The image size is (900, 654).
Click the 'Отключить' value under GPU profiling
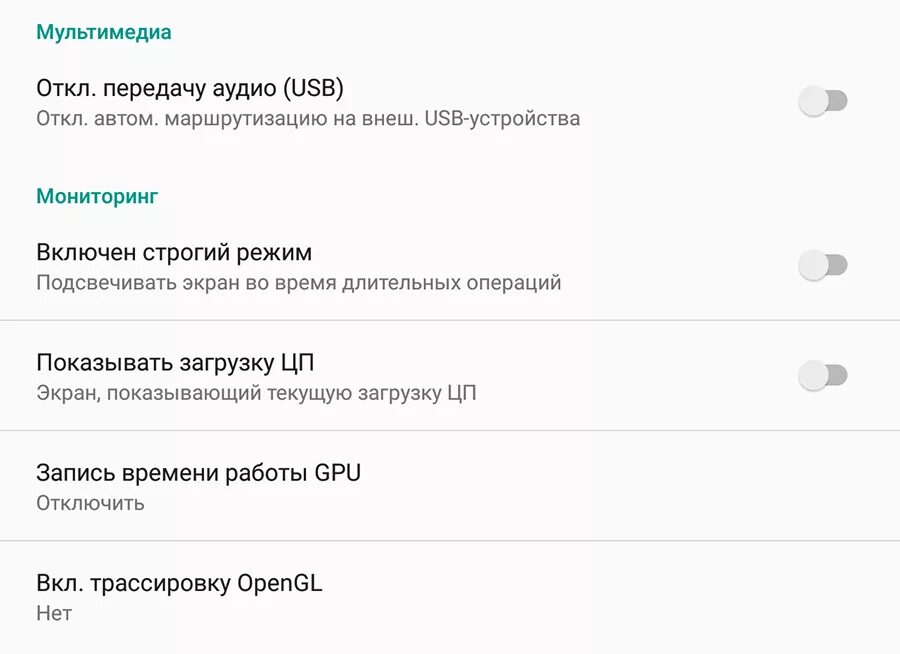tap(90, 503)
